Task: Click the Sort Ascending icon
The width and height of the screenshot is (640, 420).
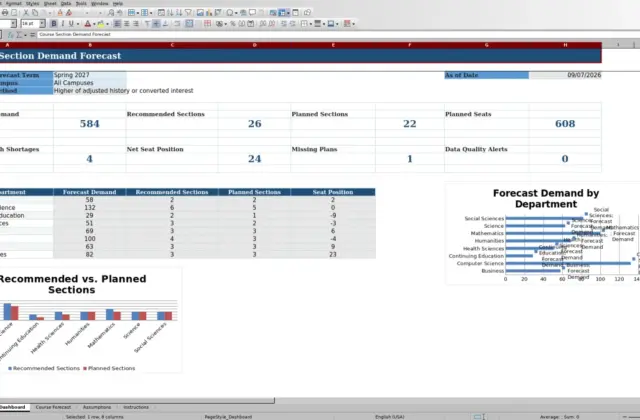Action: (170, 13)
